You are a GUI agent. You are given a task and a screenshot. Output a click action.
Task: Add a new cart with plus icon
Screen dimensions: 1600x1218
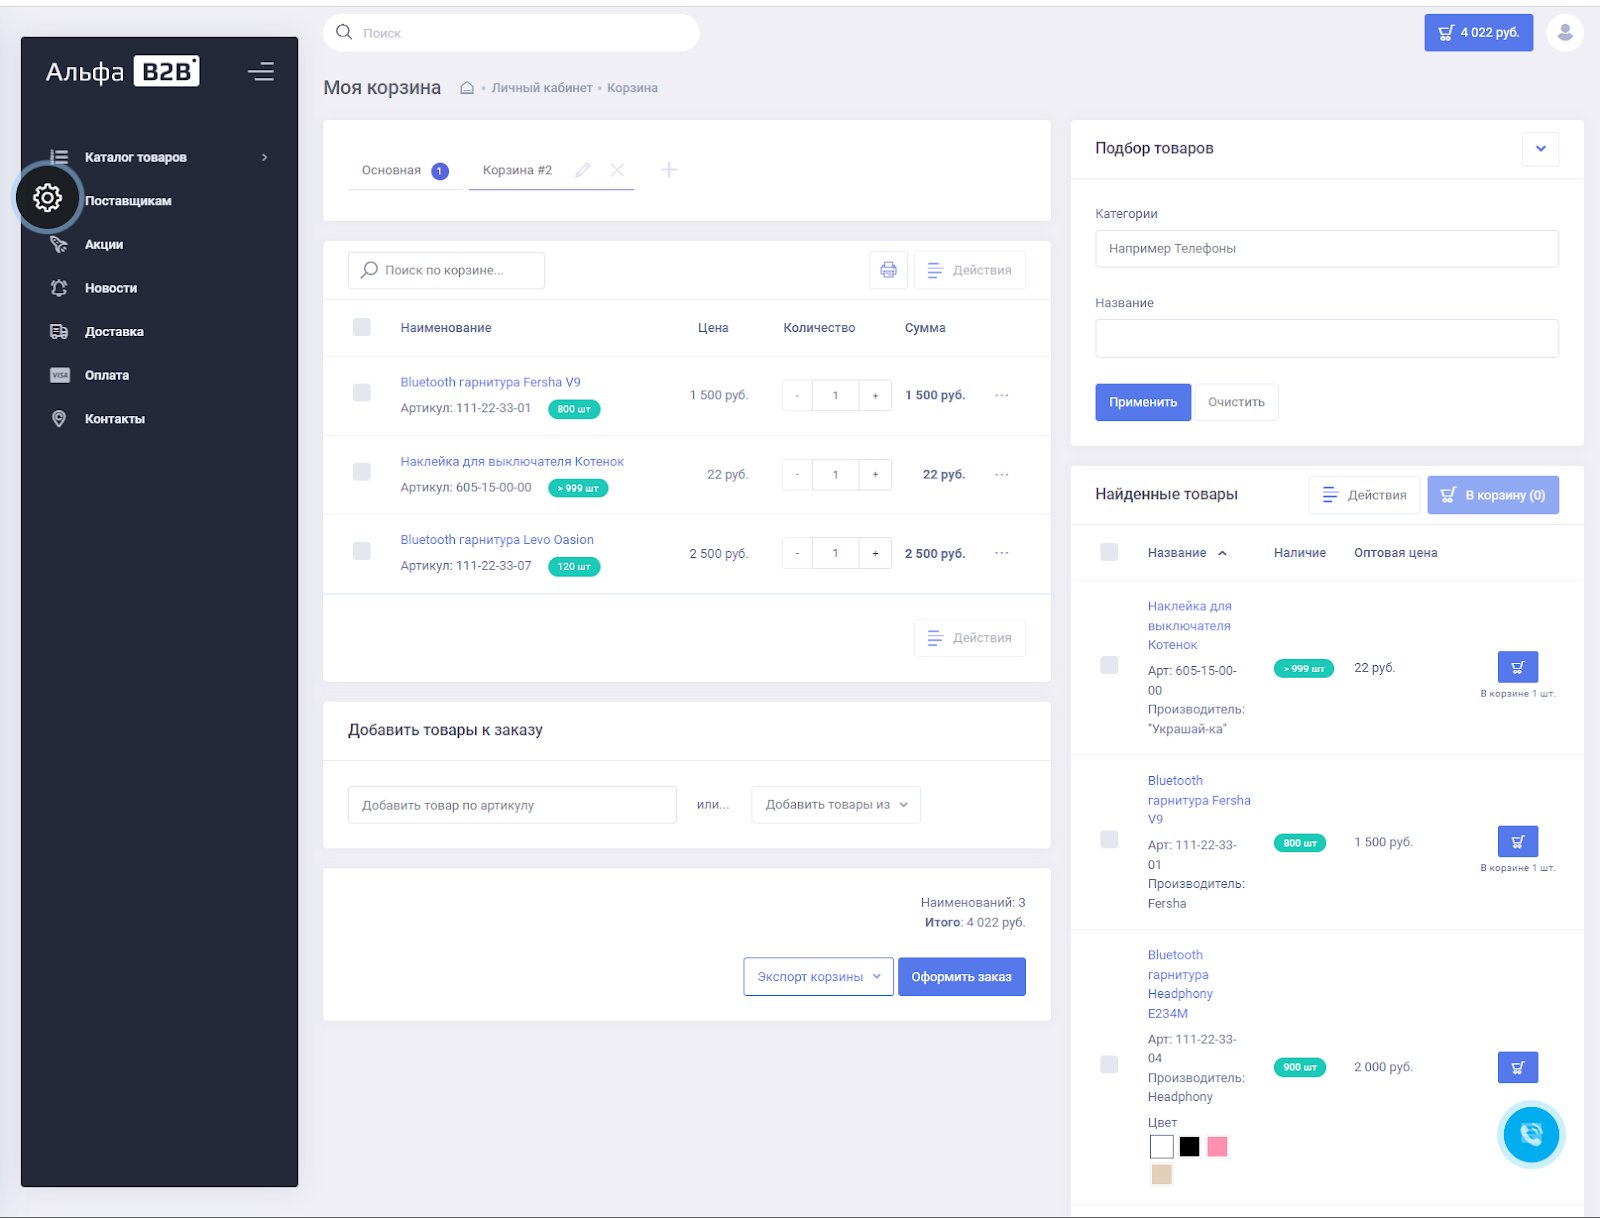[669, 170]
